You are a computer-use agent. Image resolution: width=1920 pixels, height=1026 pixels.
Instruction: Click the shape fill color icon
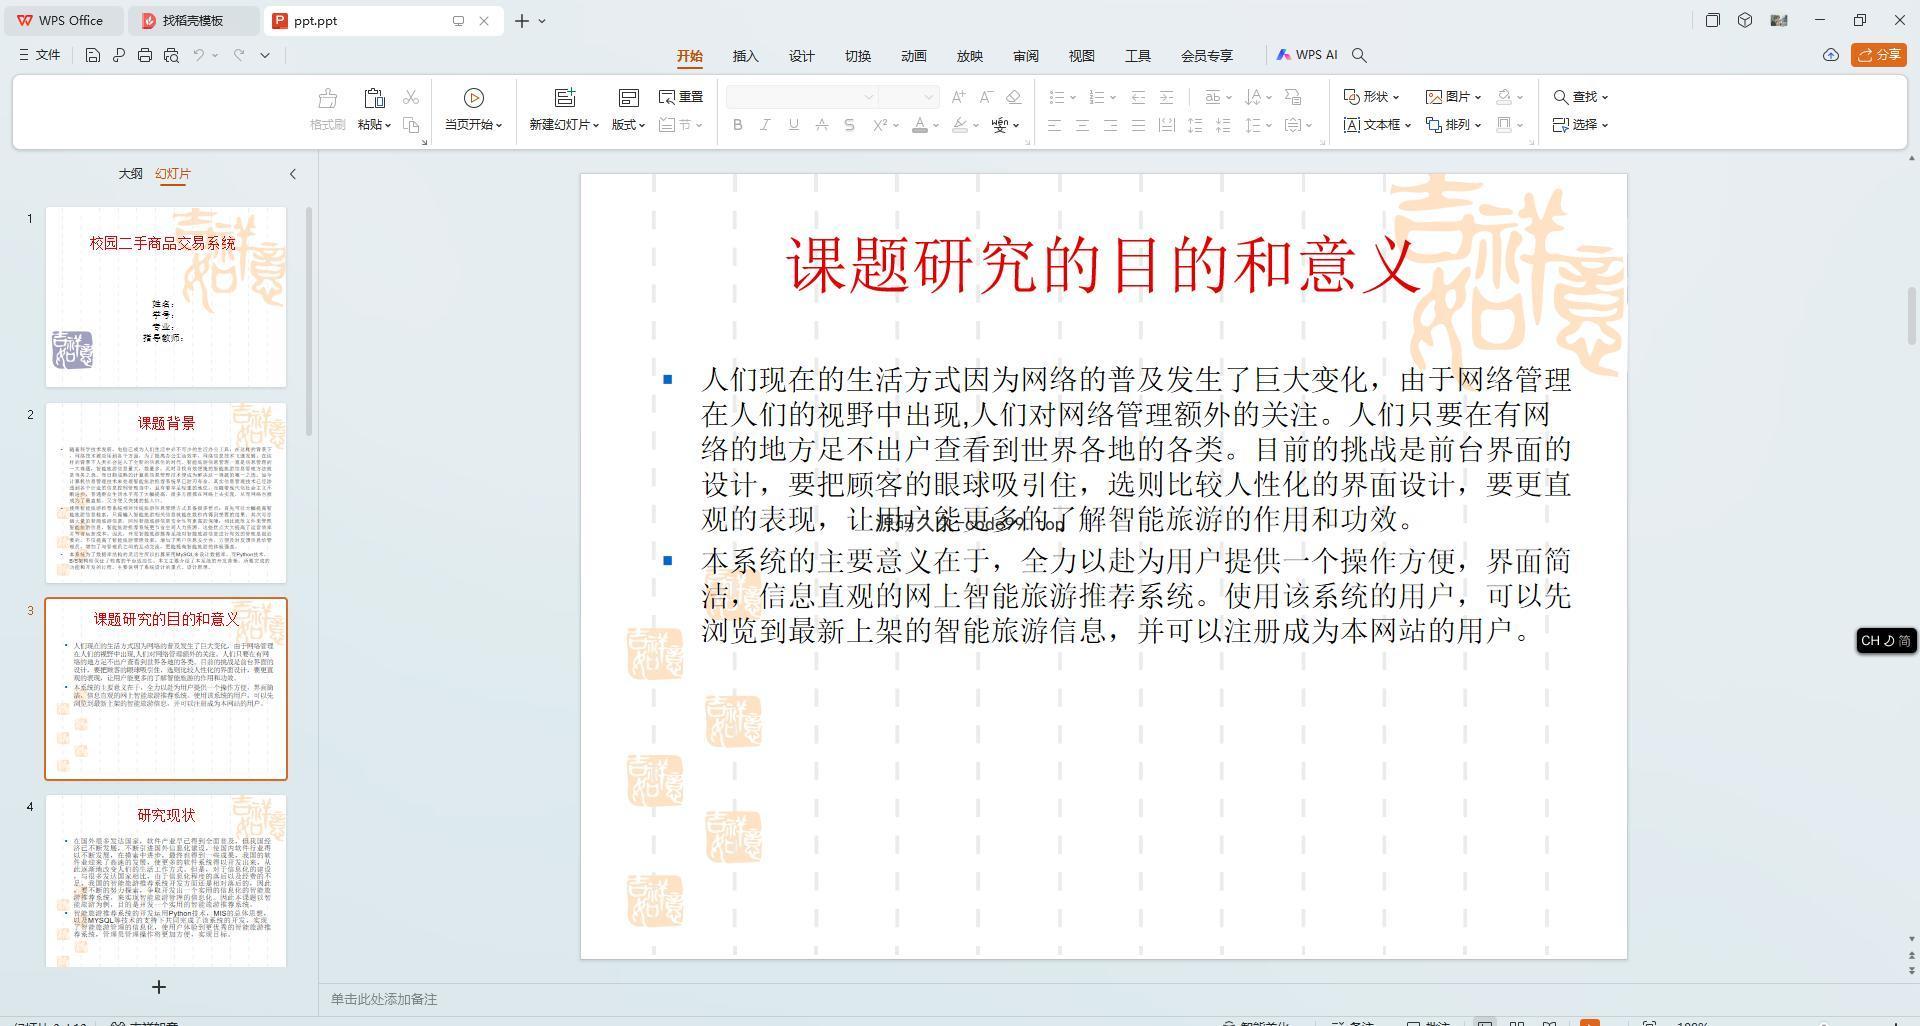(1503, 97)
